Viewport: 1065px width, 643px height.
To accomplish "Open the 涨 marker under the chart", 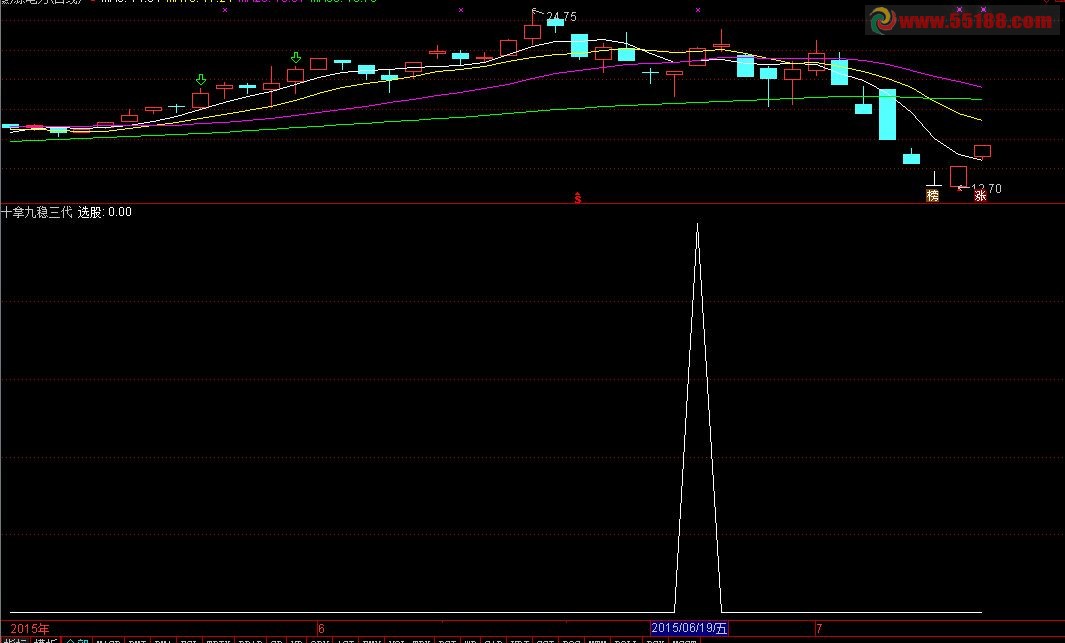I will 980,196.
